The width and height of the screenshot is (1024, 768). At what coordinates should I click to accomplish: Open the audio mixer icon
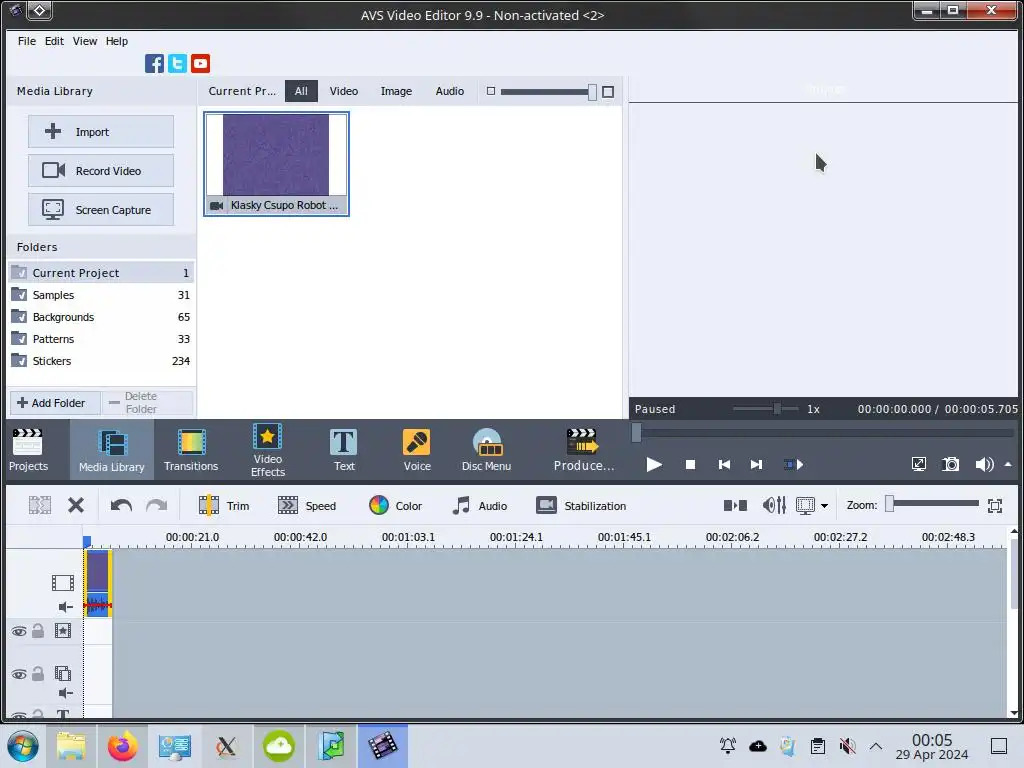[x=774, y=505]
